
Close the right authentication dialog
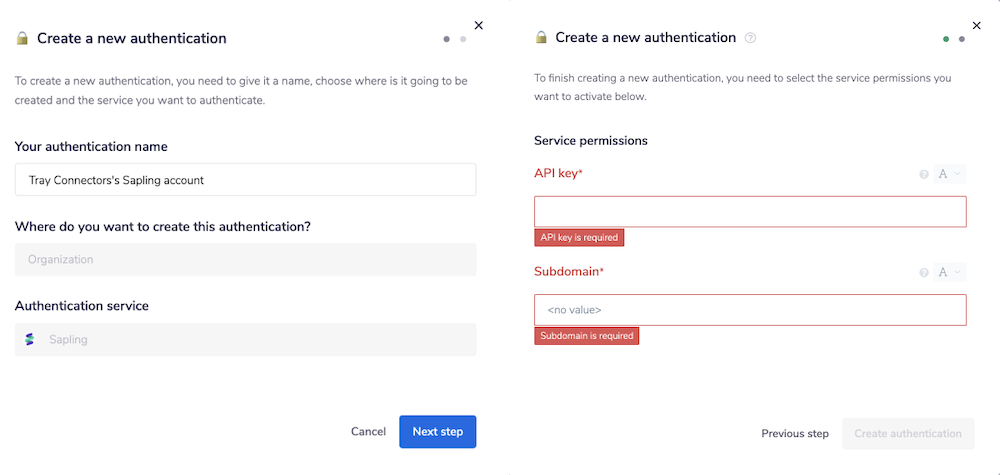977,25
